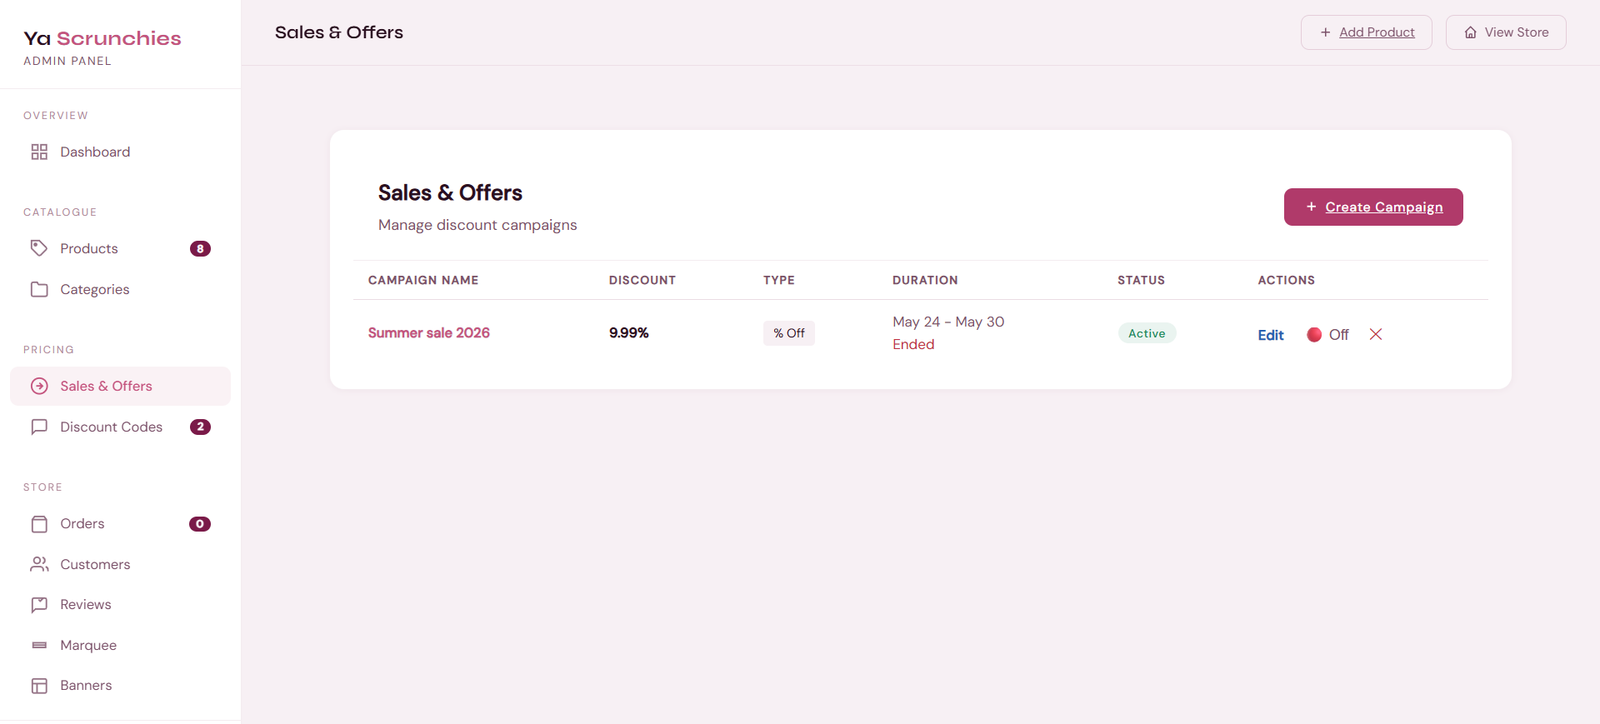The image size is (1600, 724).
Task: Click the 9.99% discount value
Action: (629, 333)
